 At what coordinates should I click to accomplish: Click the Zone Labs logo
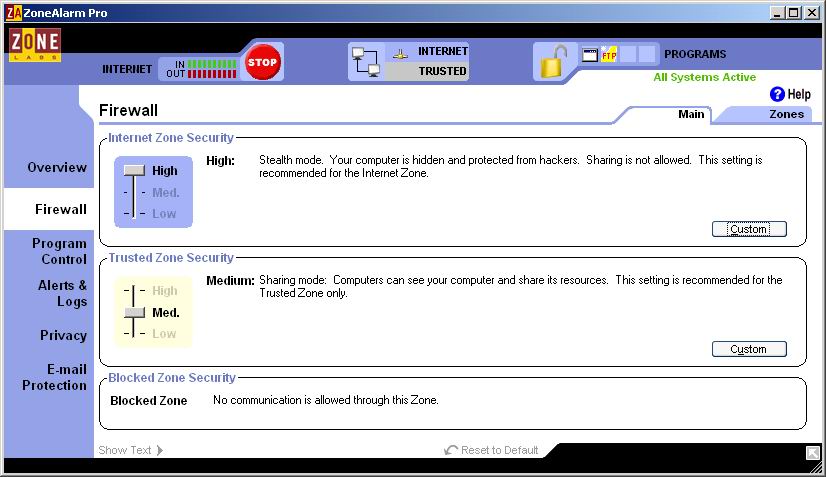pos(35,44)
